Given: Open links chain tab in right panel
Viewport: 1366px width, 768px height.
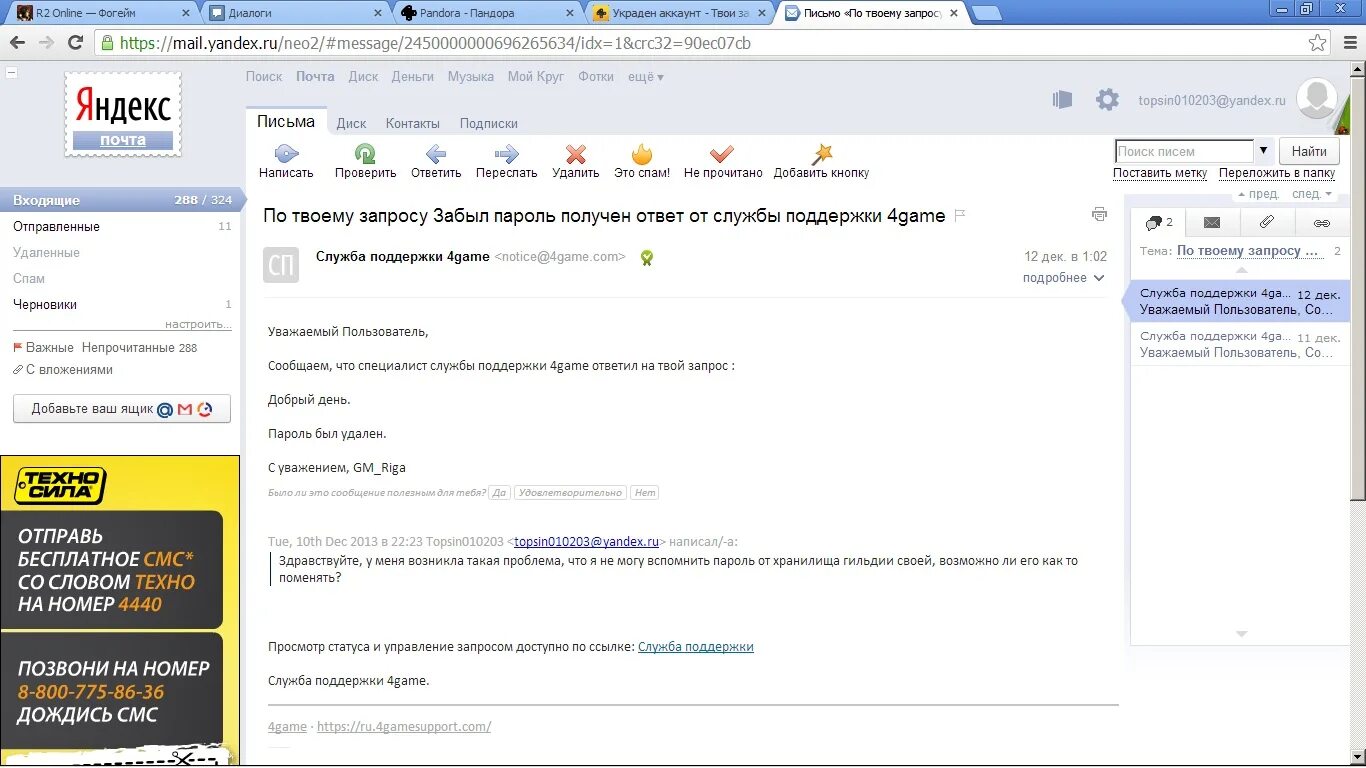Looking at the screenshot, I should tap(1322, 222).
